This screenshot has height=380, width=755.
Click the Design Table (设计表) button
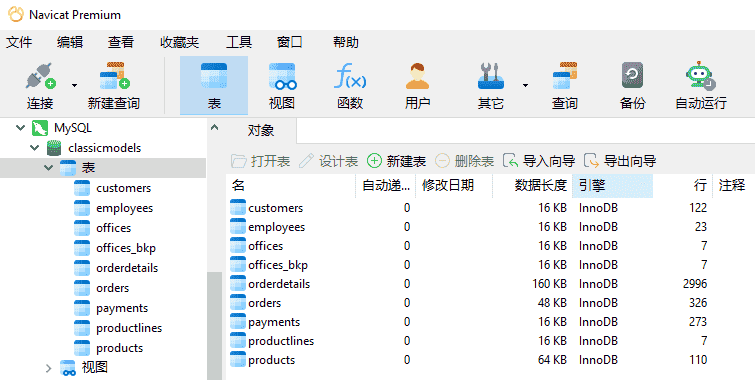pyautogui.click(x=328, y=161)
